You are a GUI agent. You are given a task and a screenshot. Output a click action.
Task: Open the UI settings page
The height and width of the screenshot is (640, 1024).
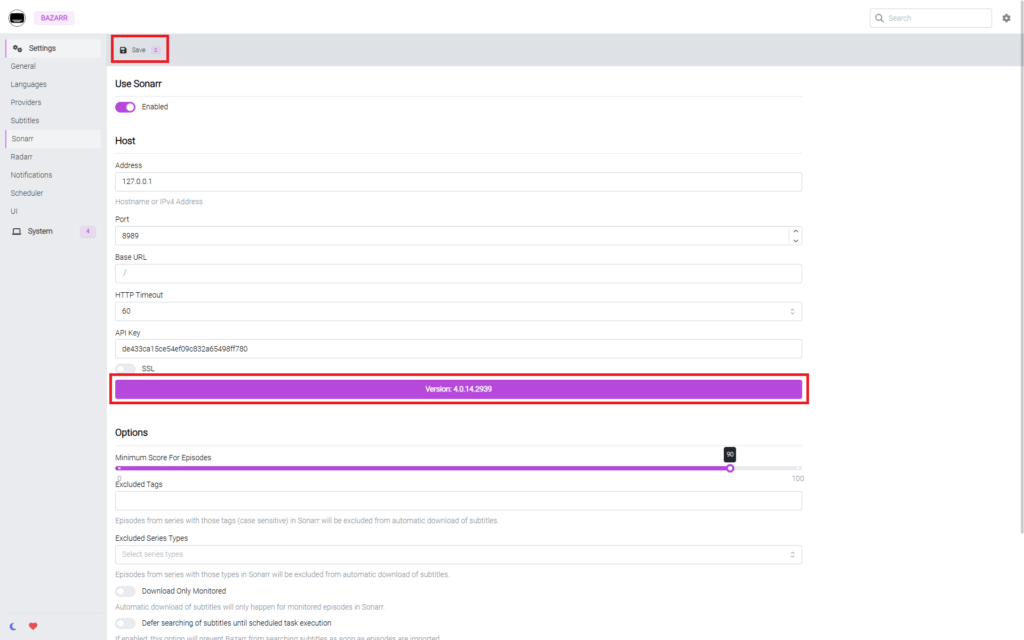54,212
